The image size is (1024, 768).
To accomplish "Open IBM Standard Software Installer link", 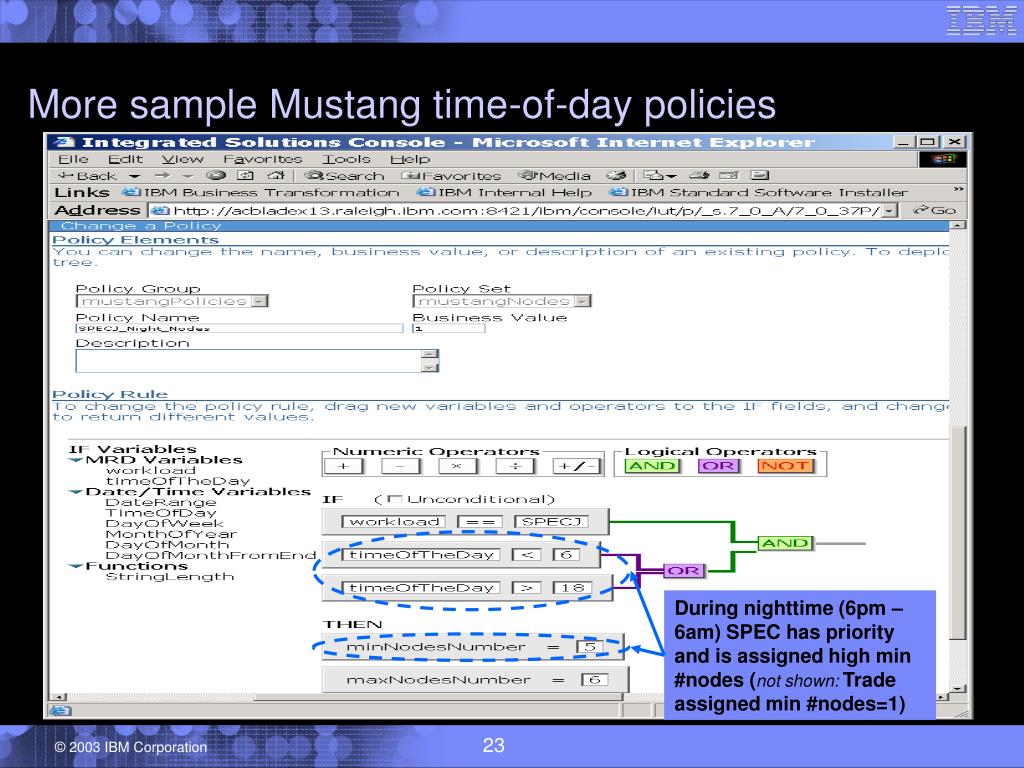I will [758, 193].
